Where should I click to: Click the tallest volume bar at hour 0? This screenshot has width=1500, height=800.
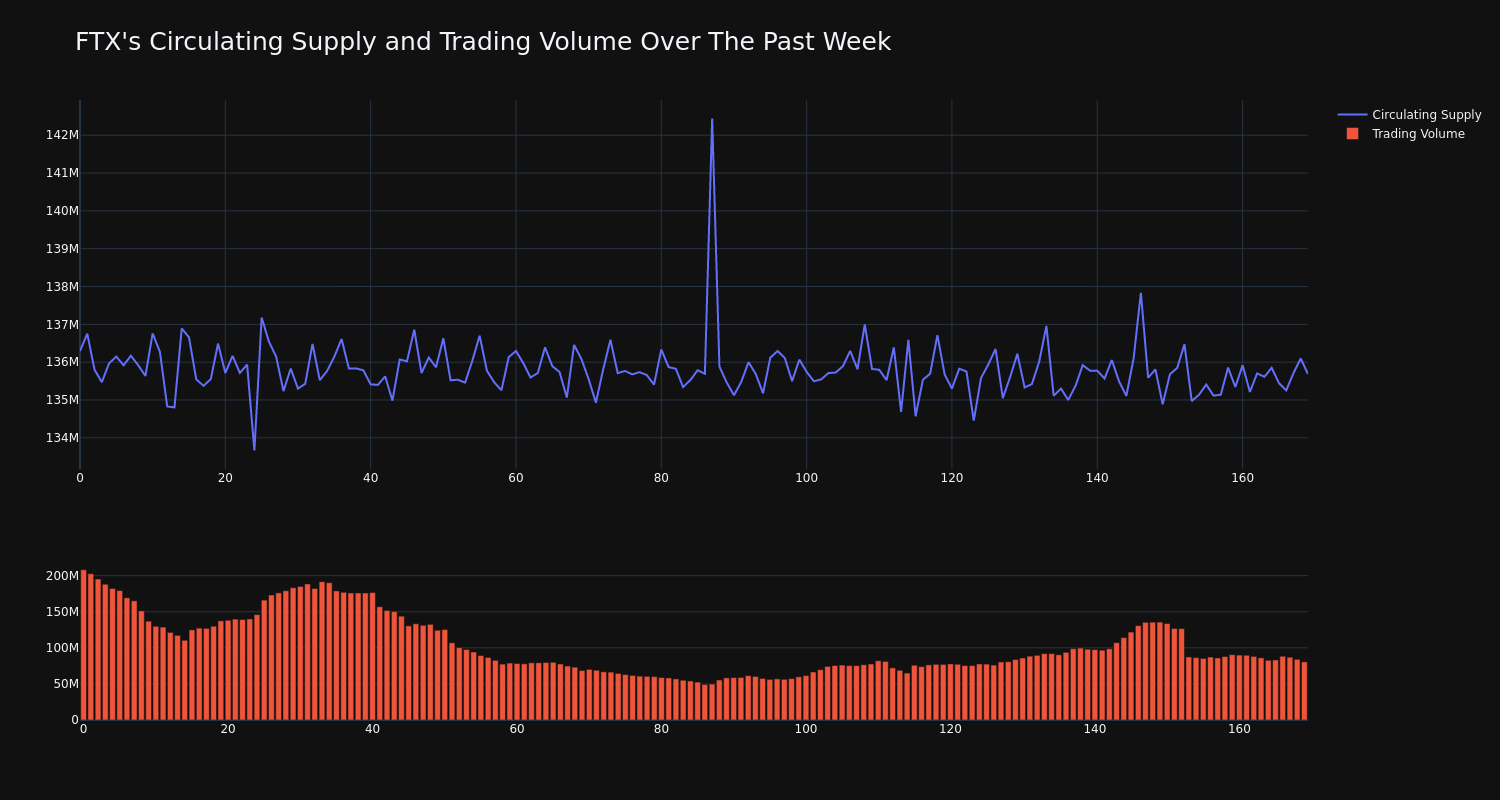click(x=83, y=645)
